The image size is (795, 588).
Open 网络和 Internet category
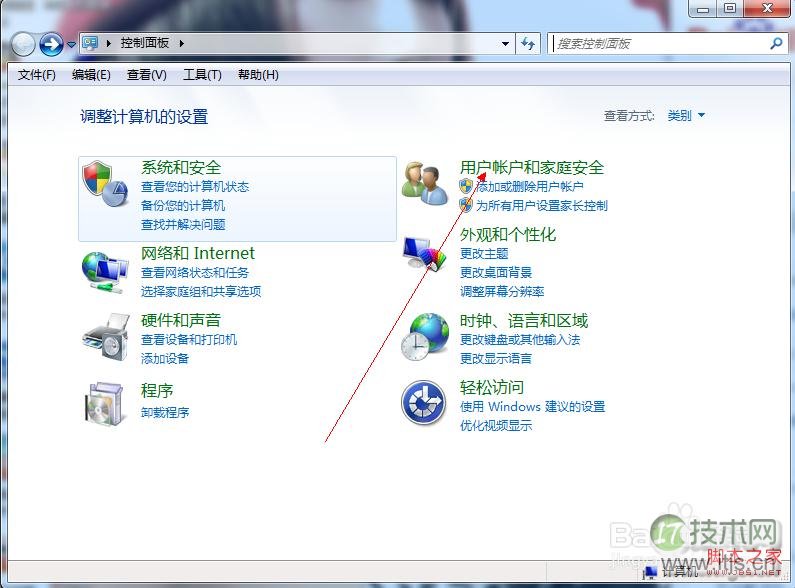(198, 253)
